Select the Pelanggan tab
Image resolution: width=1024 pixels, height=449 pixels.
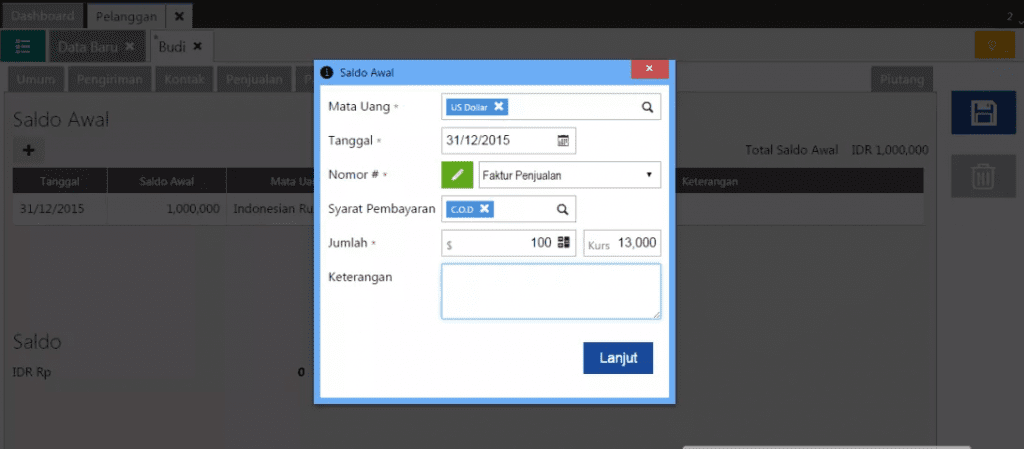point(127,16)
